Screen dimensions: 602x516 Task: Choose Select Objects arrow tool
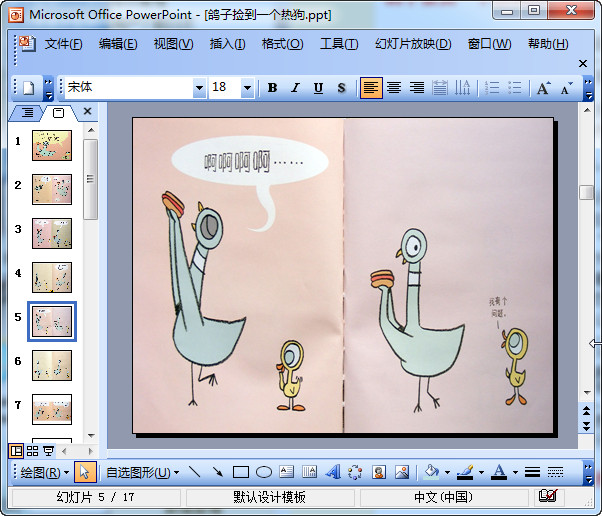pos(85,472)
